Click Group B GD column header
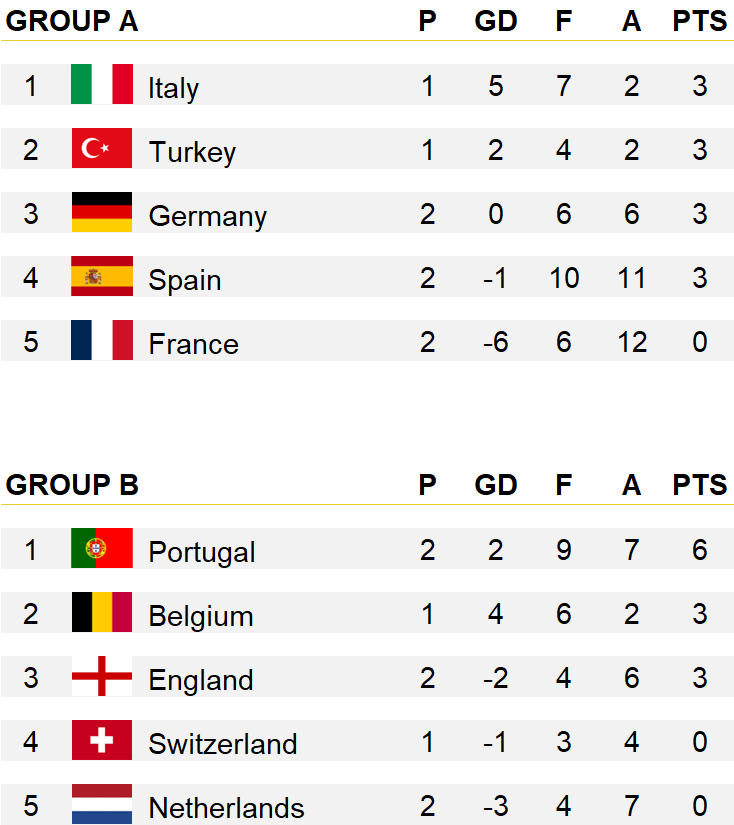The height and width of the screenshot is (825, 734). (496, 485)
